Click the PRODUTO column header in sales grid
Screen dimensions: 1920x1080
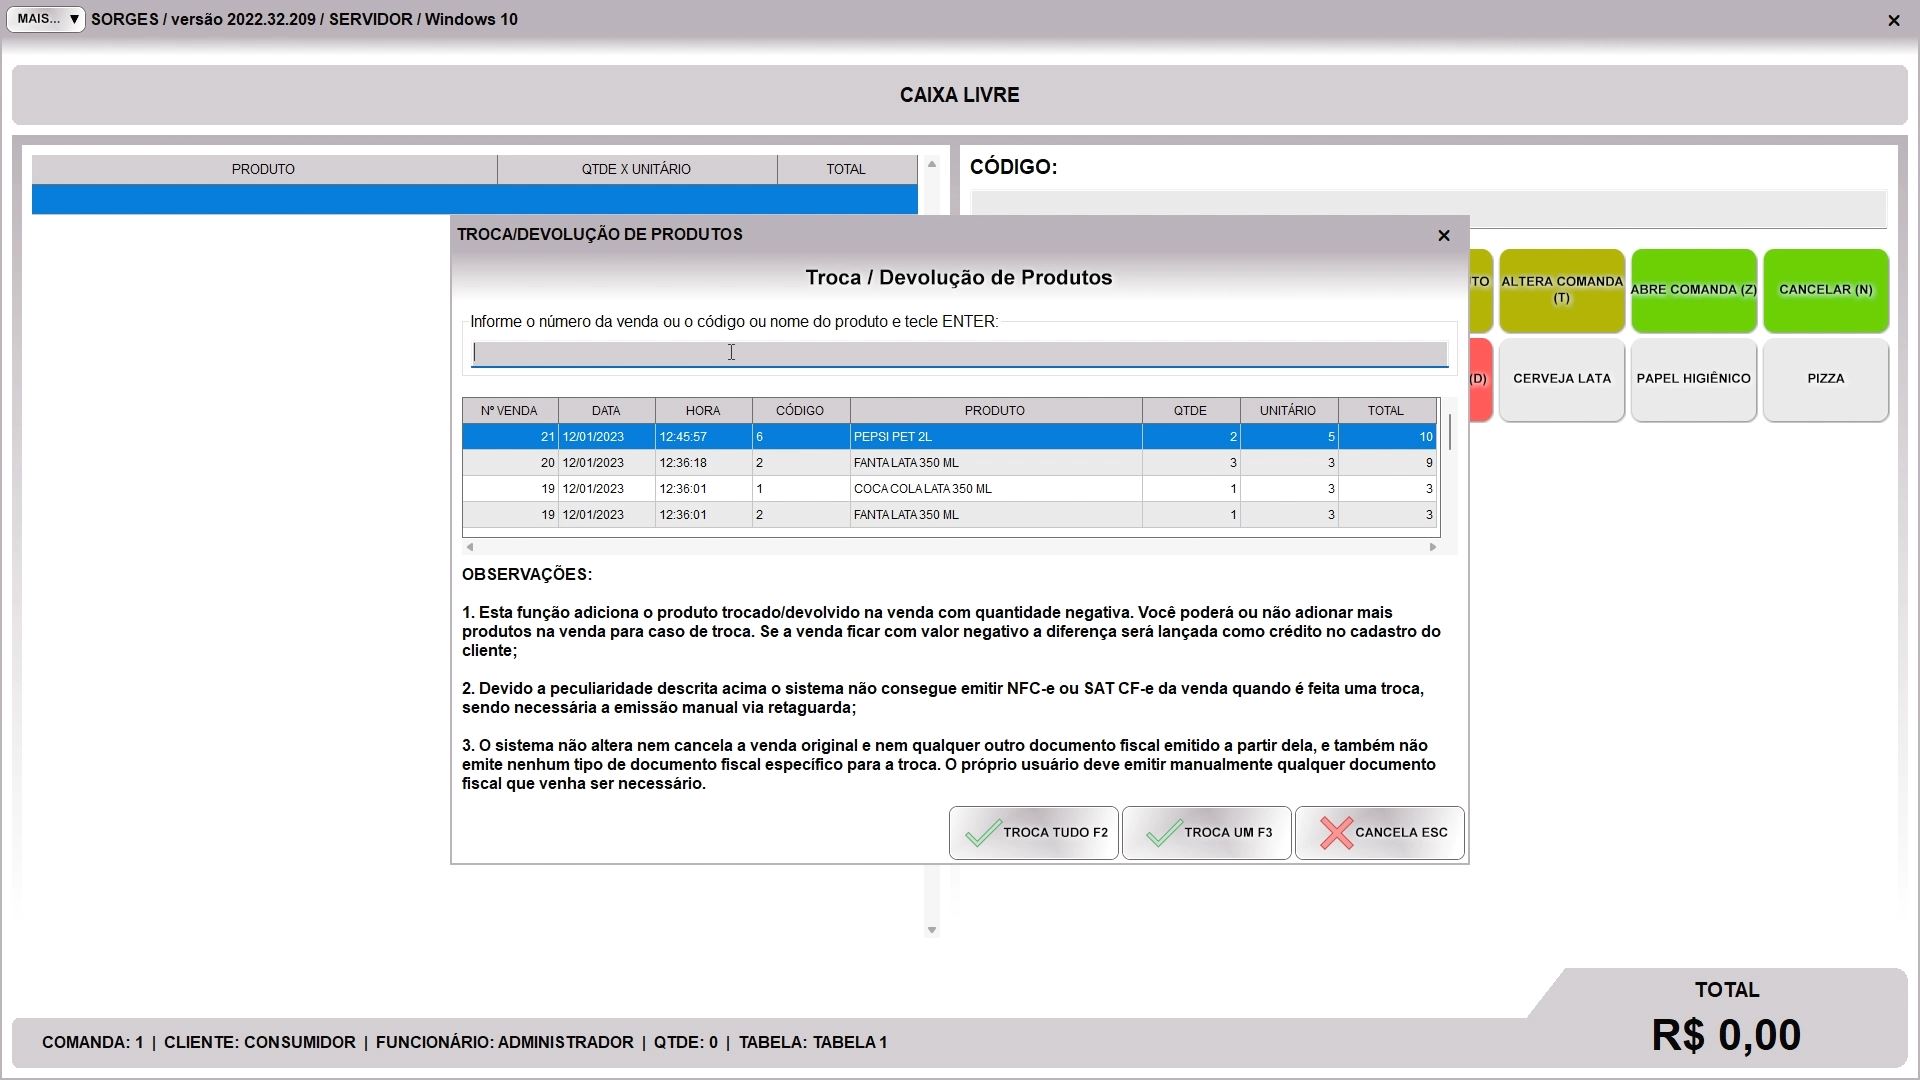point(995,411)
